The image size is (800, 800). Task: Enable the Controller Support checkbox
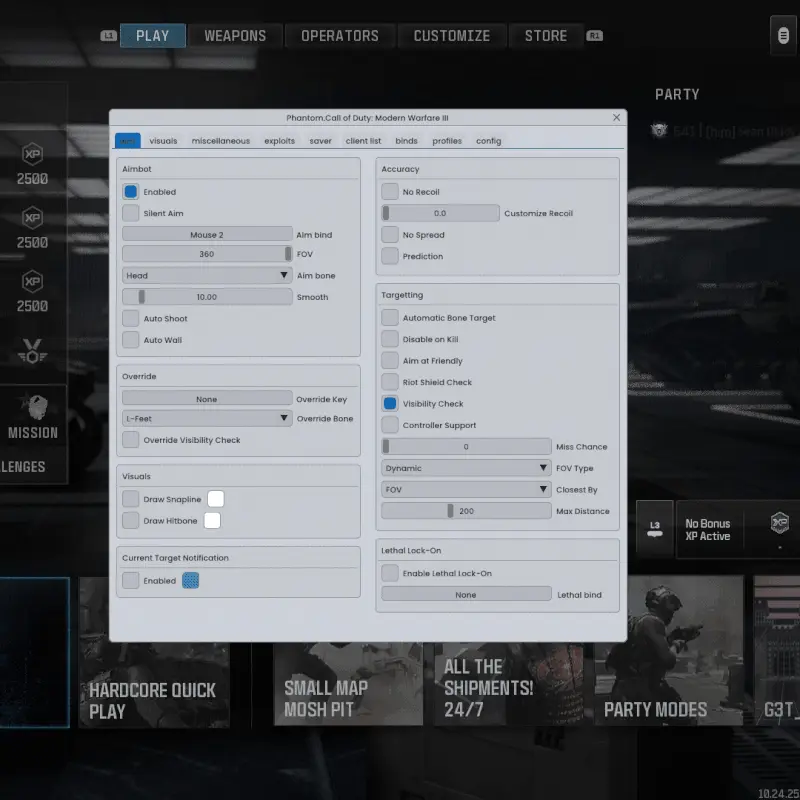[390, 425]
